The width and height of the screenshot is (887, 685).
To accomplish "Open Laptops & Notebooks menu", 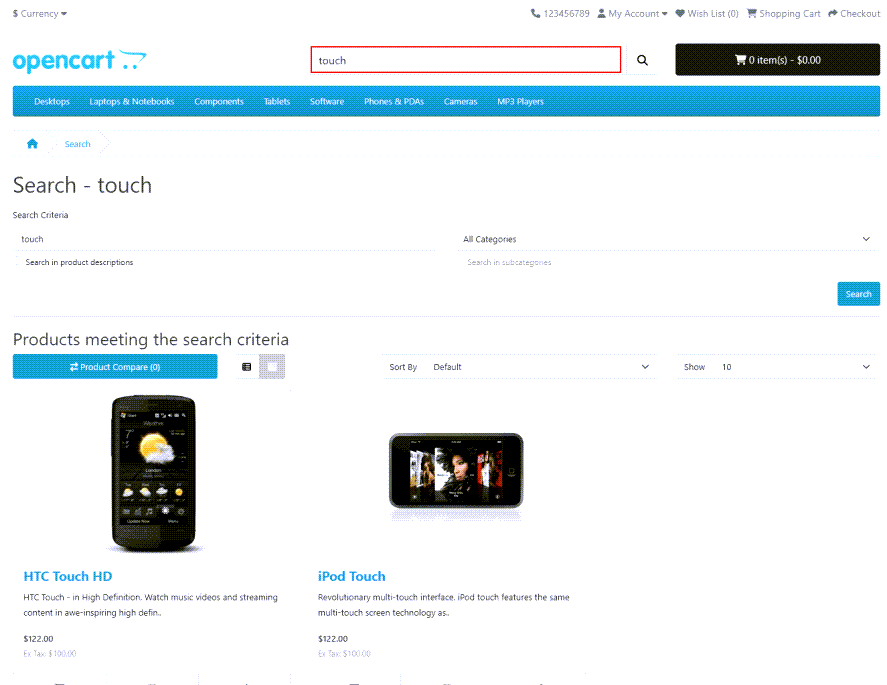I will point(132,102).
